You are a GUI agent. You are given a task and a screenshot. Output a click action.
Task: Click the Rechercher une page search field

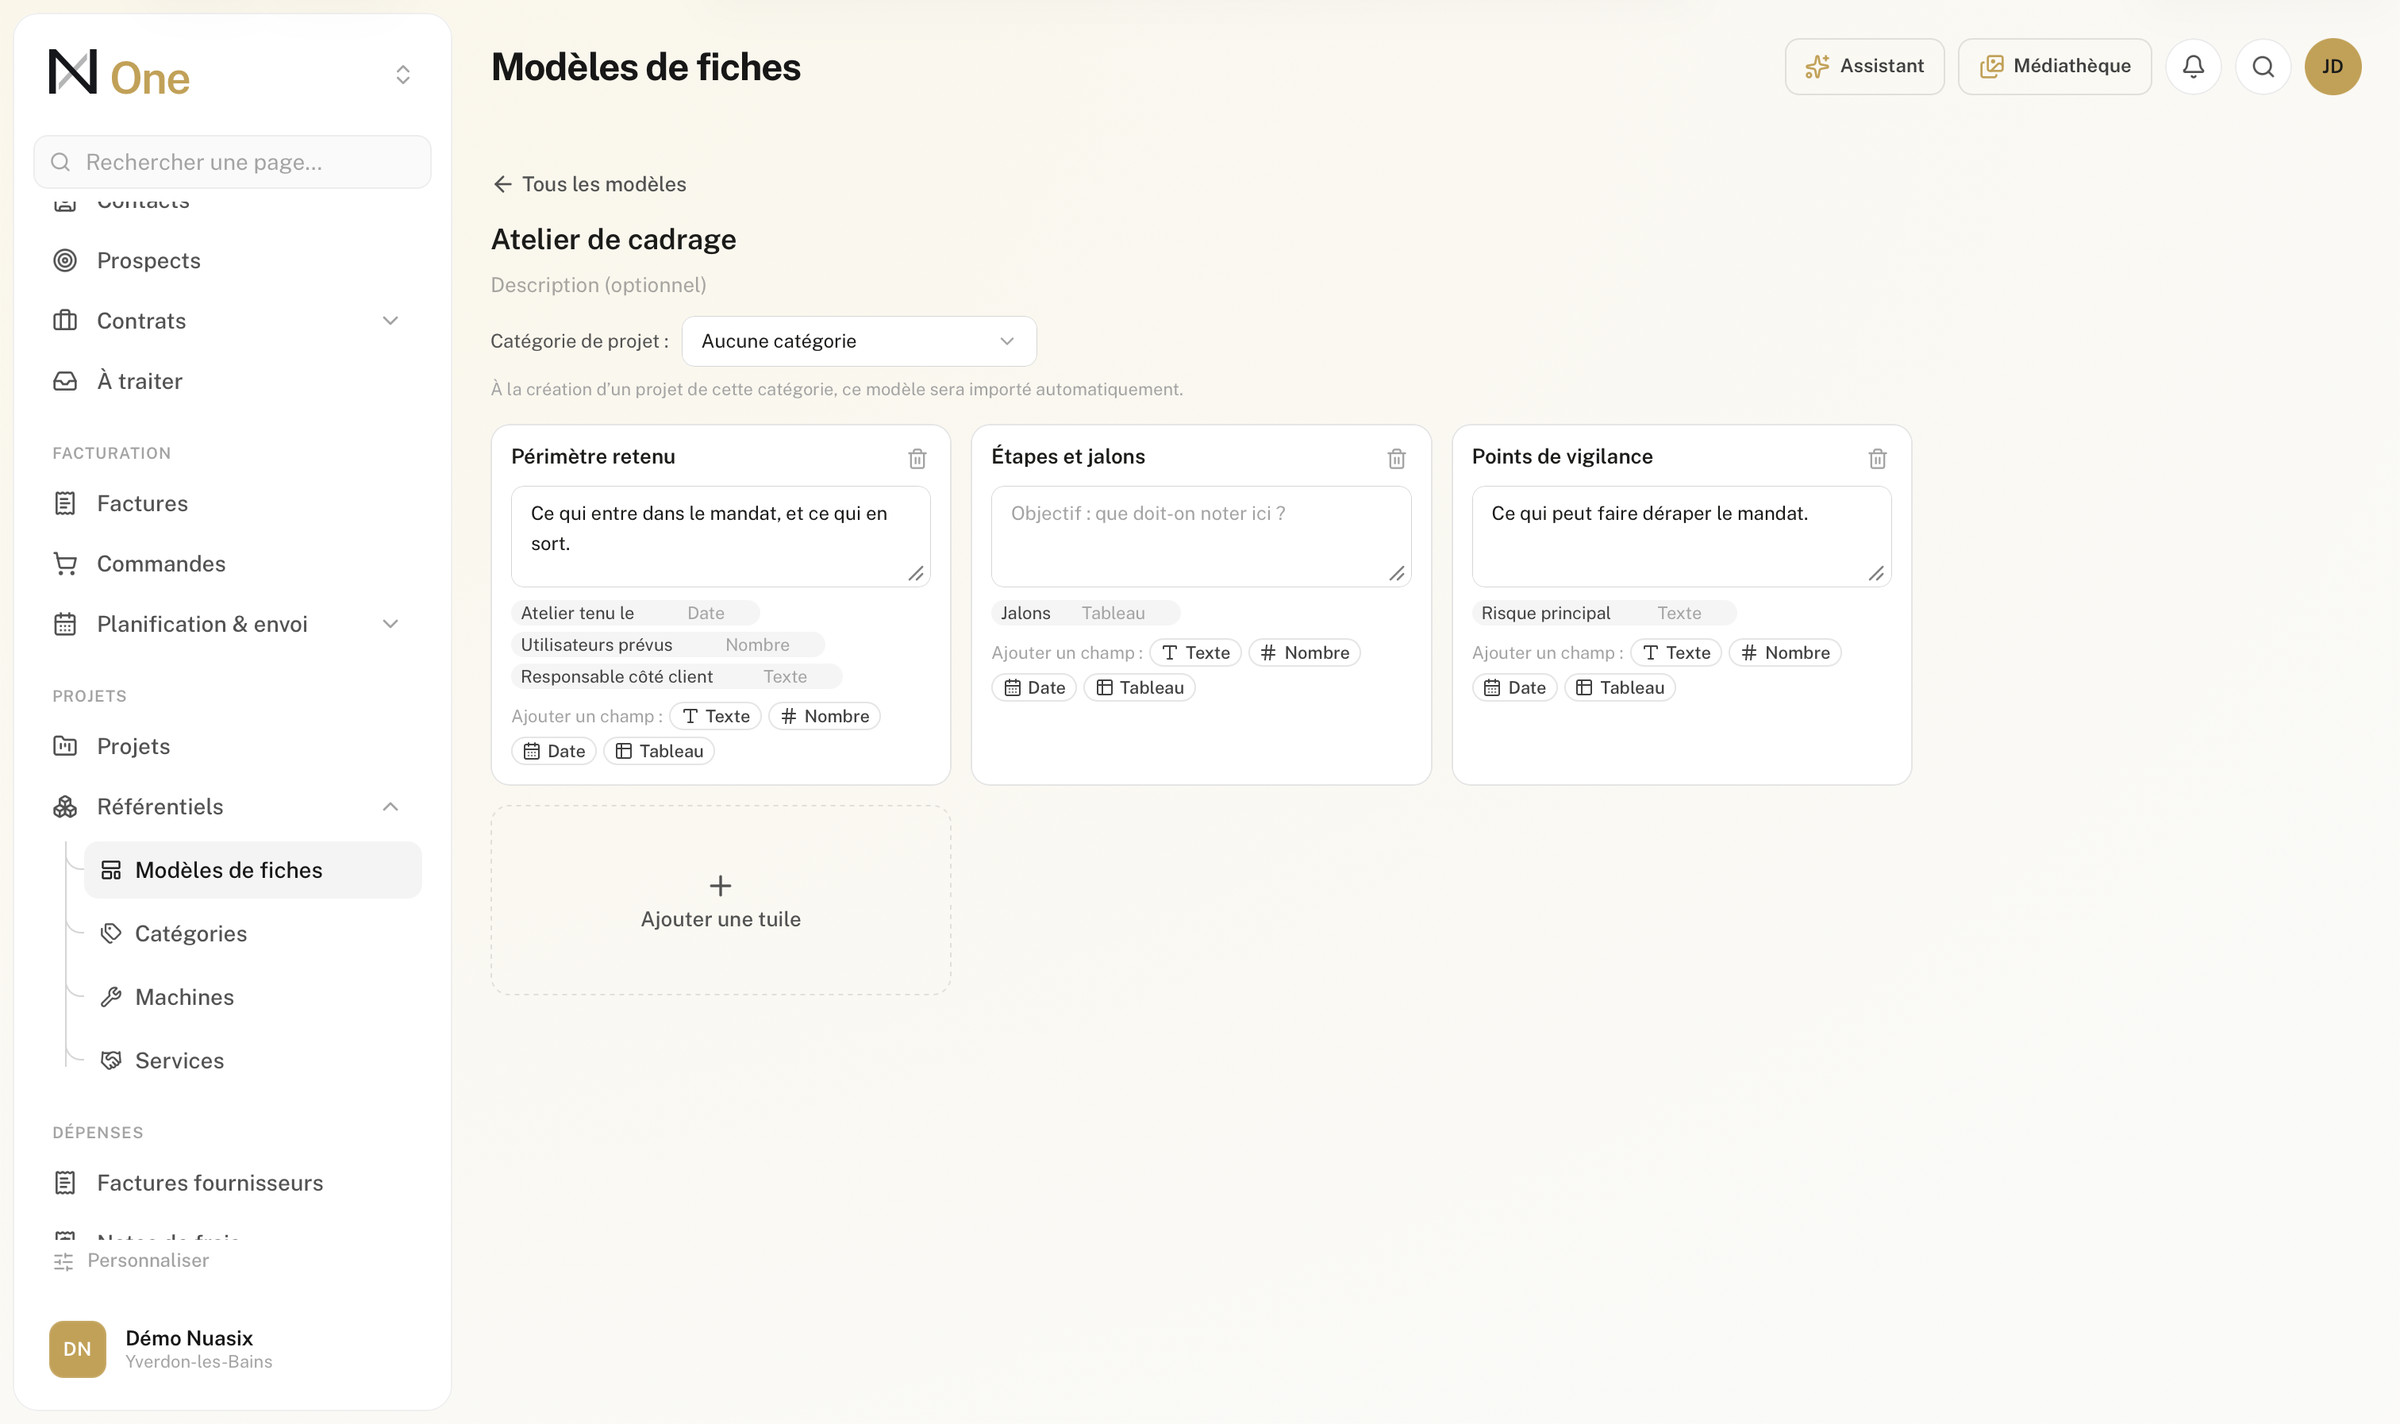coord(232,162)
